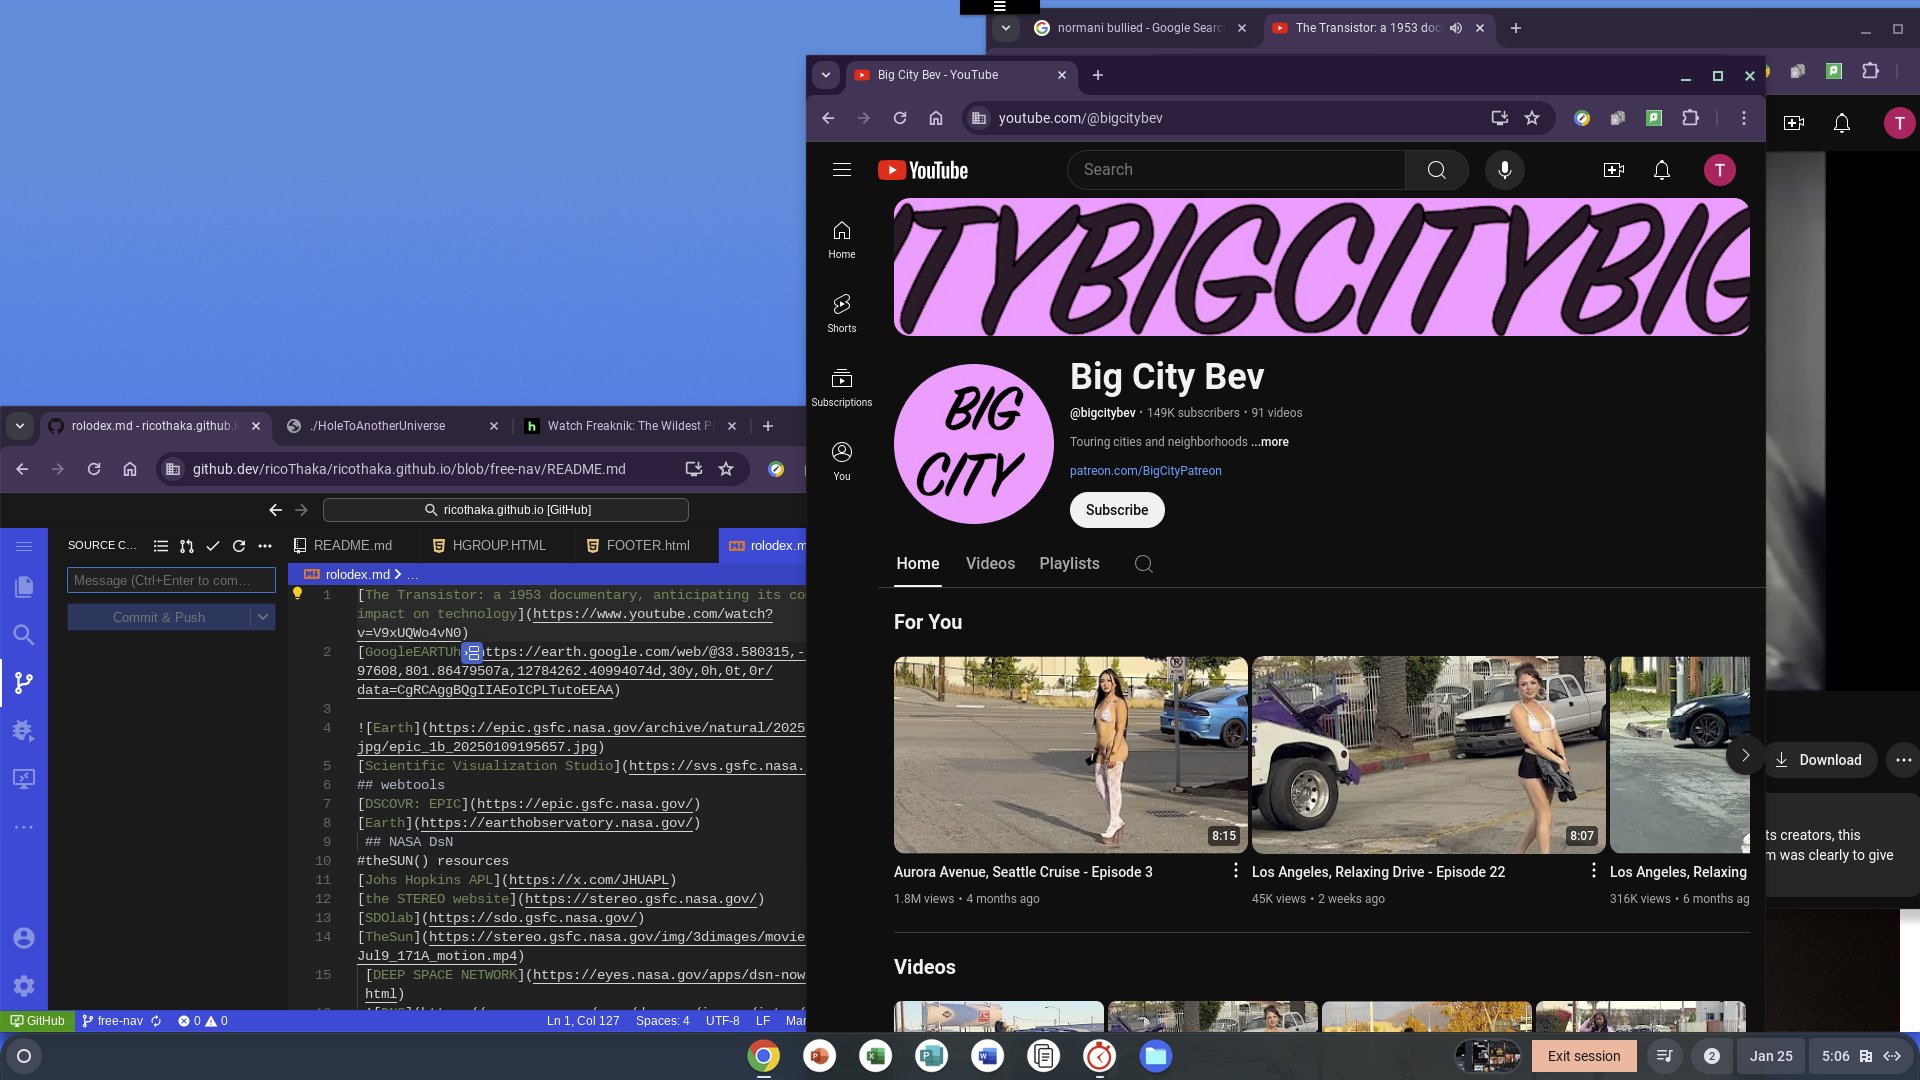Screen dimensions: 1920x1080
Task: Open Search in github.dev activity bar
Action: pos(24,635)
